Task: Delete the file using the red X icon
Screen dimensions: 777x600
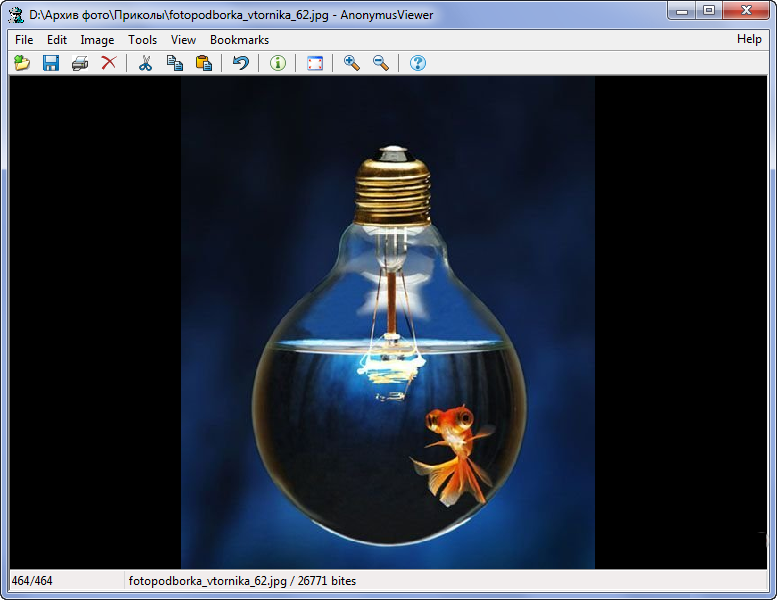Action: 109,63
